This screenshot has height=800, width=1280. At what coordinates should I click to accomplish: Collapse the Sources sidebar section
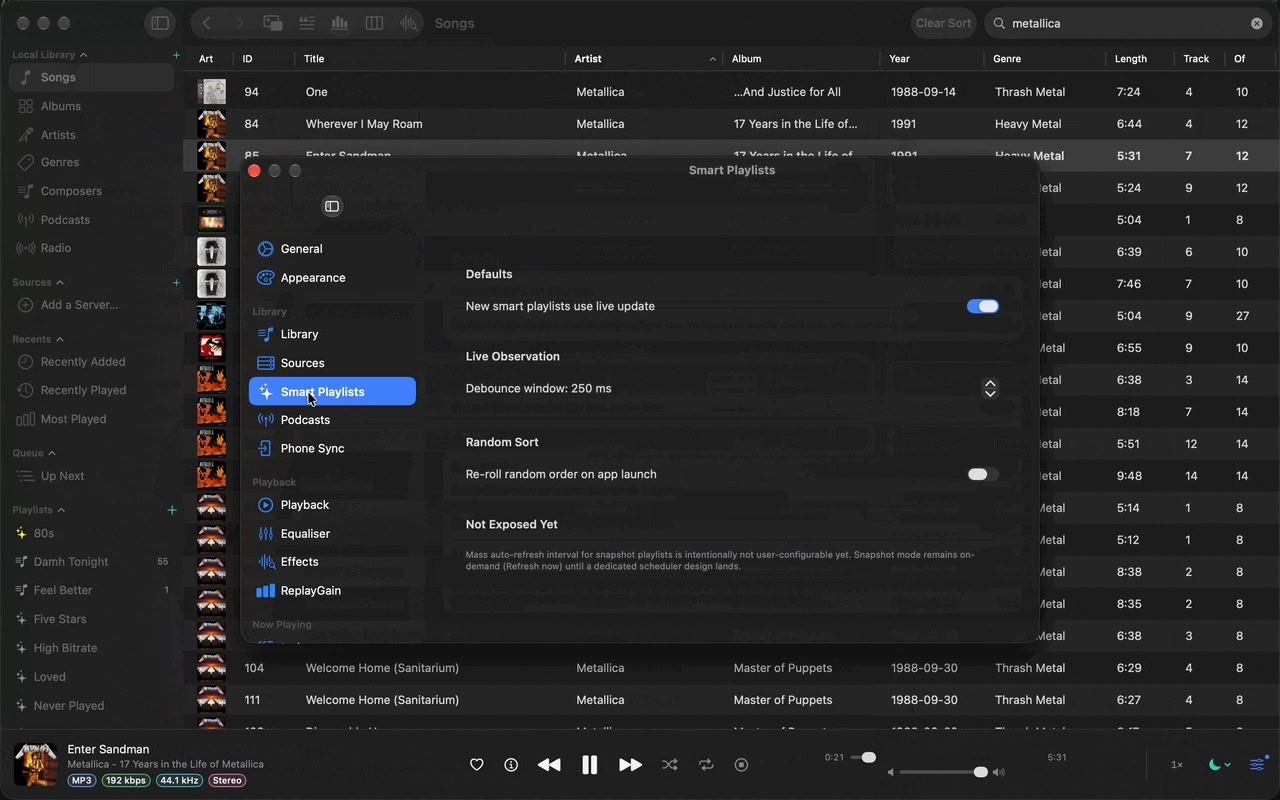[60, 283]
